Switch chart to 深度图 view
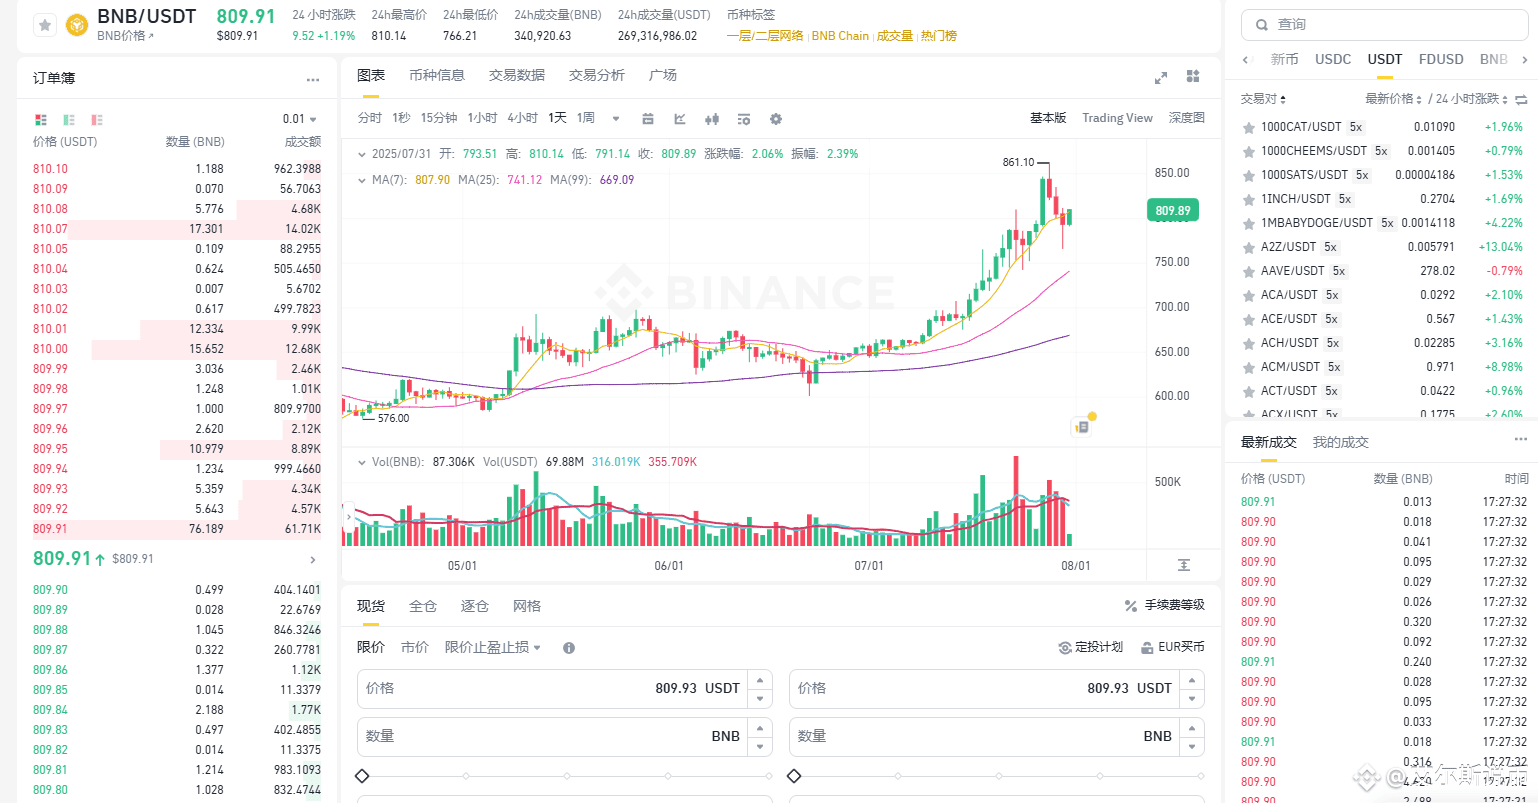1538x803 pixels. 1187,118
